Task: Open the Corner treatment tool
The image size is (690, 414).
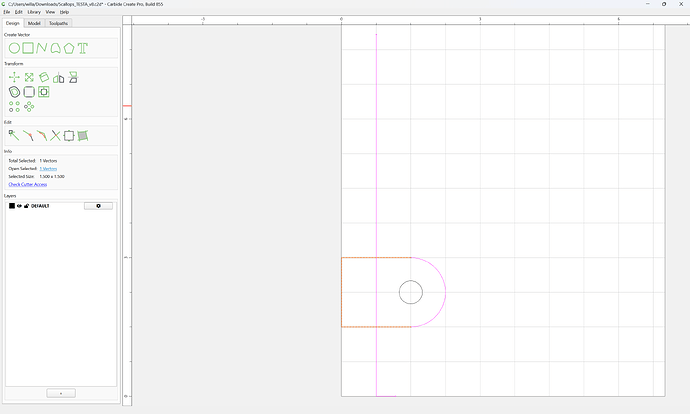Action: [x=29, y=92]
